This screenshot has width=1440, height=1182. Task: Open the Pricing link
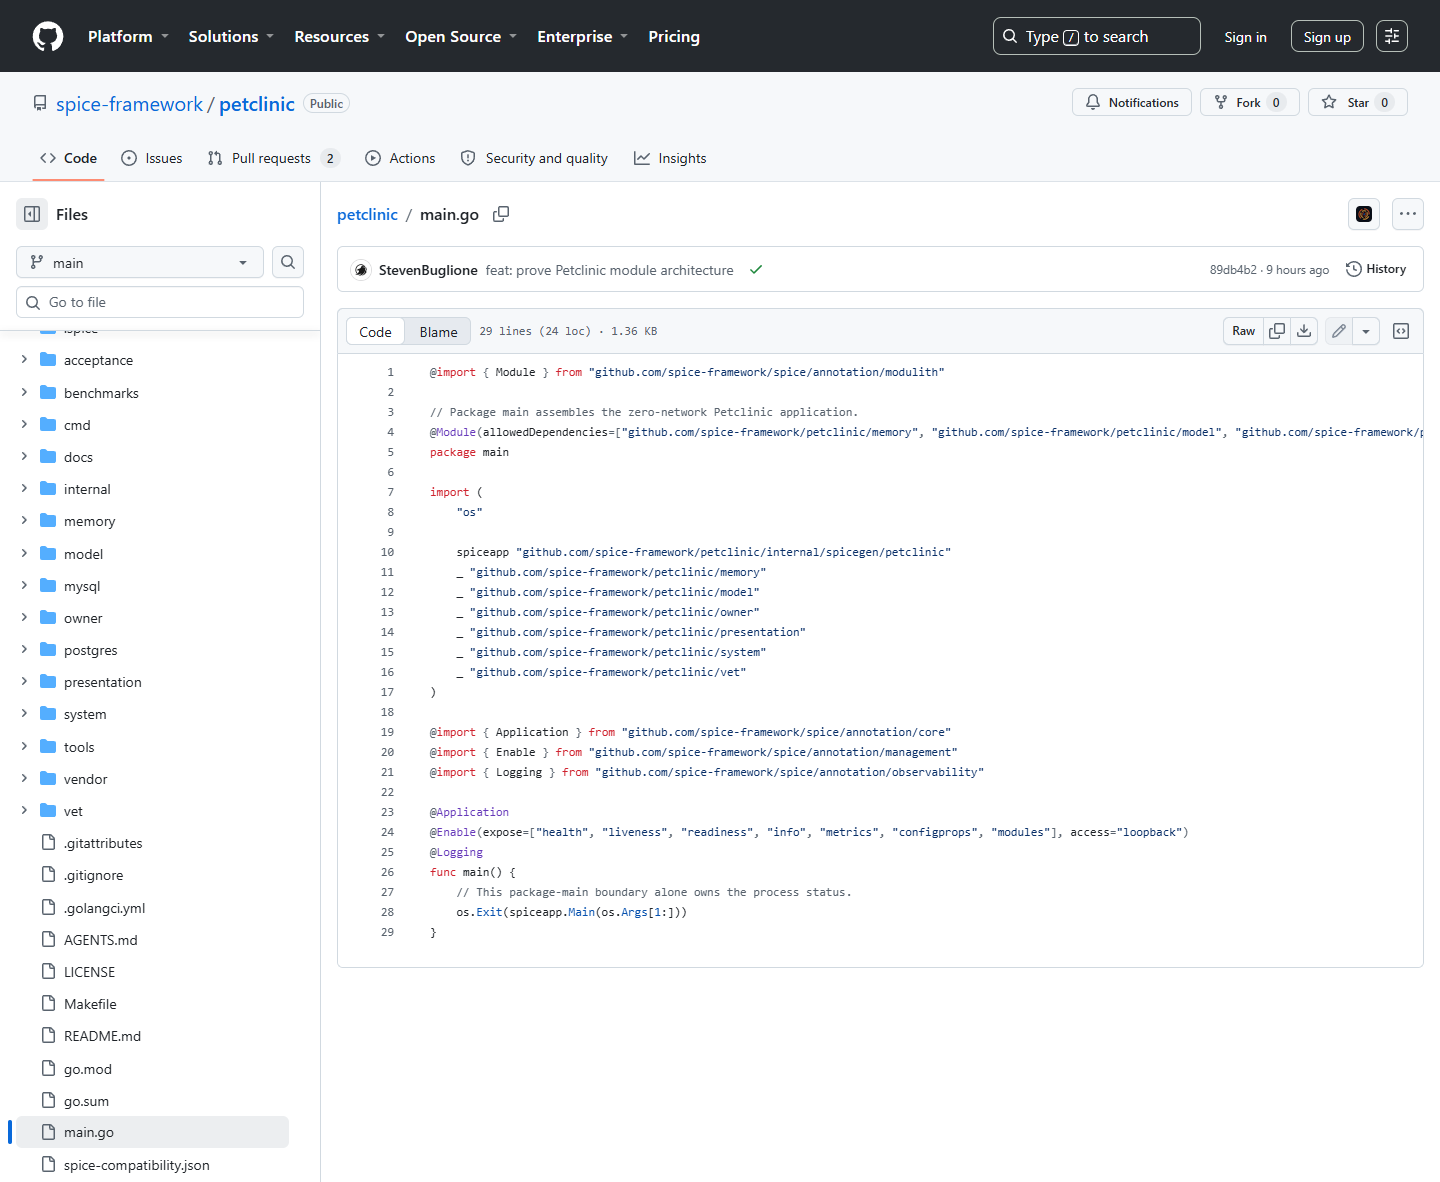point(674,36)
